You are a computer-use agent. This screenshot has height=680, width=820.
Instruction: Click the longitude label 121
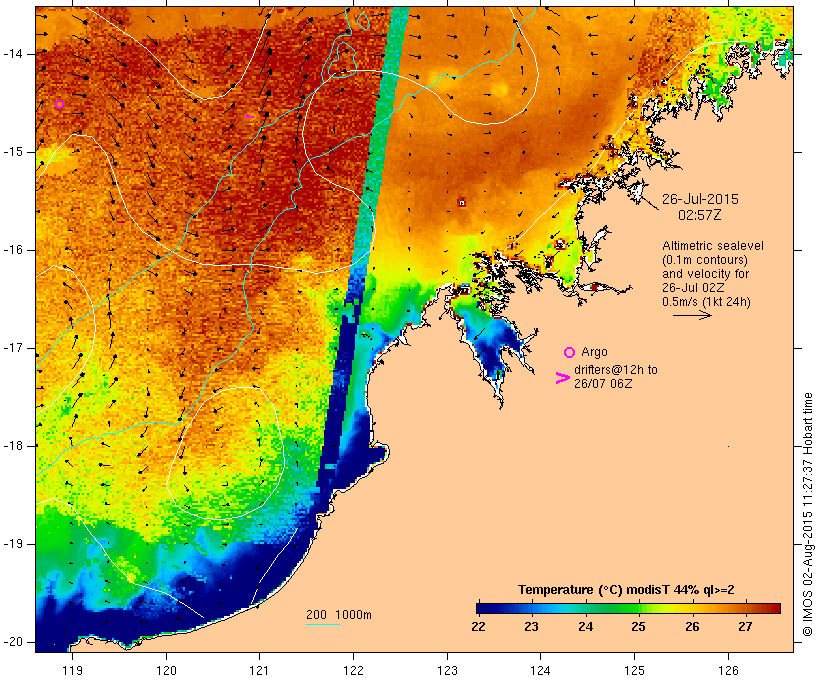(x=259, y=670)
